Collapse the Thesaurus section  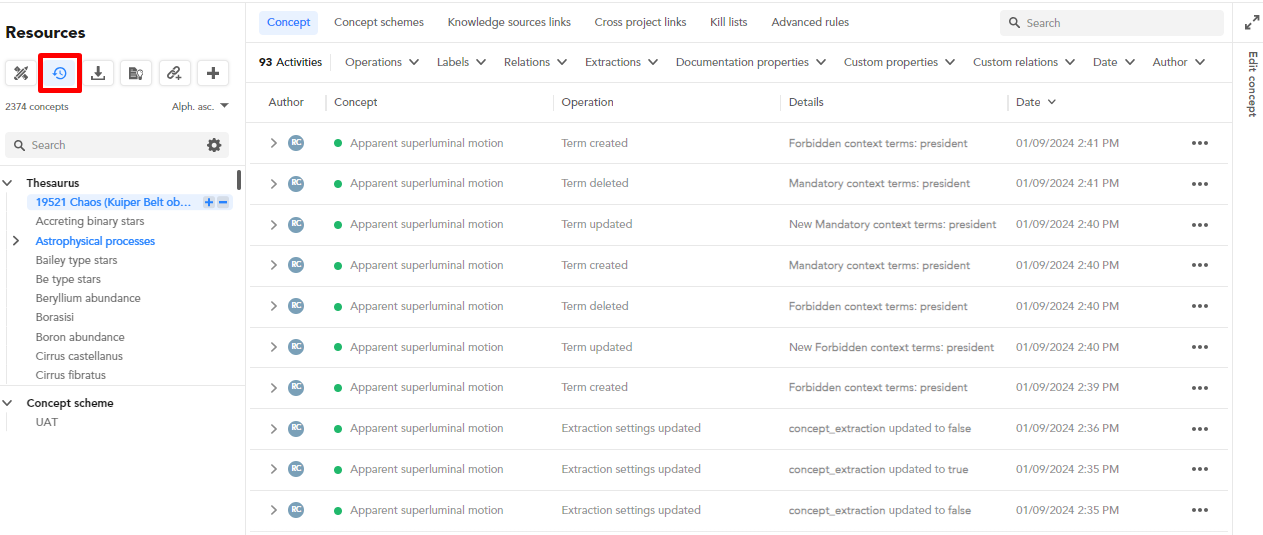coord(8,183)
